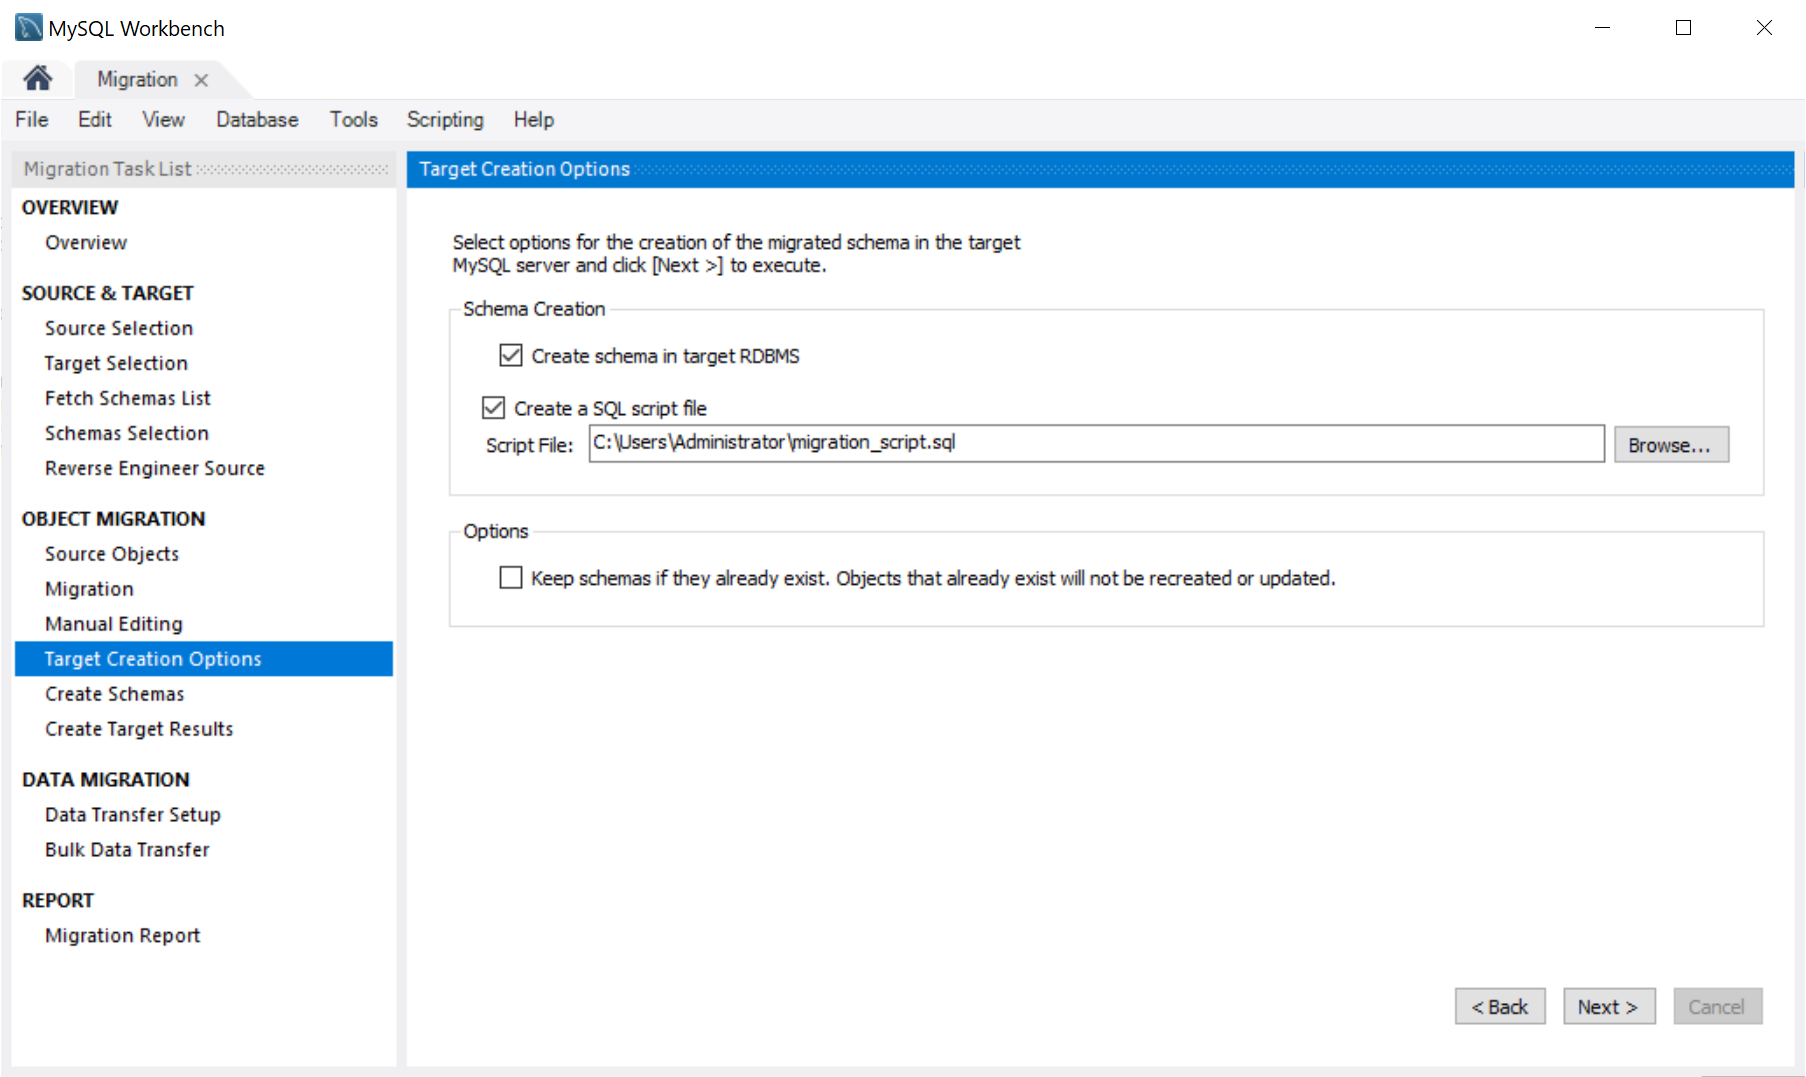Click the Browse... button
The height and width of the screenshot is (1077, 1806).
pyautogui.click(x=1670, y=445)
